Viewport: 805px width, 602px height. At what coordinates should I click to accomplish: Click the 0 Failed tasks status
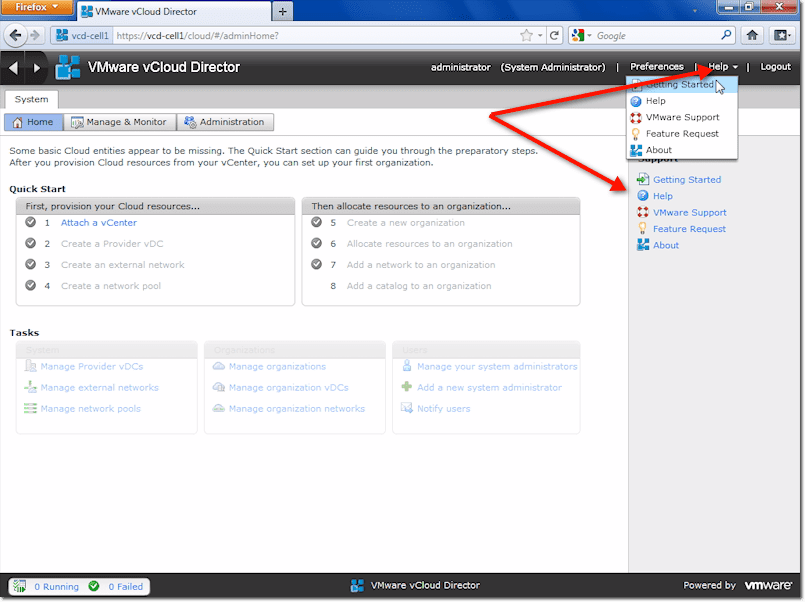click(x=125, y=587)
